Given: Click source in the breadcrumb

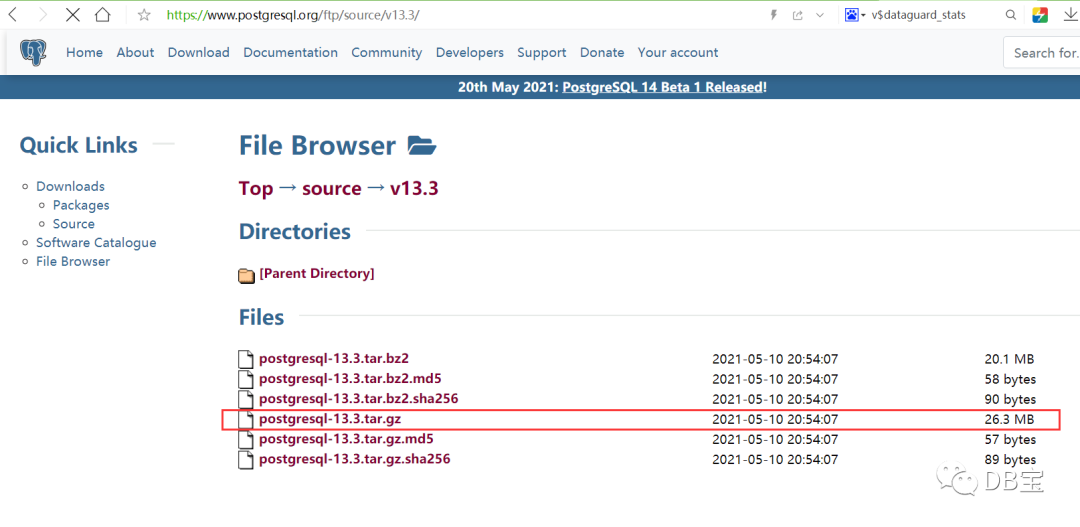Looking at the screenshot, I should [332, 188].
